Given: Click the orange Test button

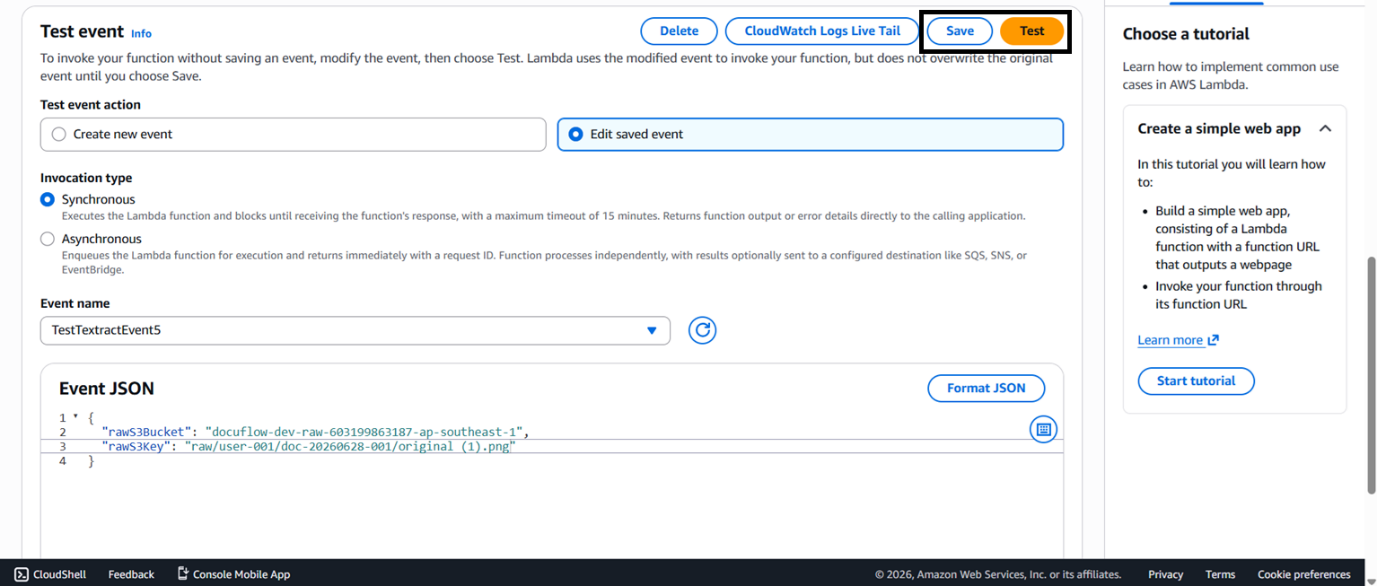Looking at the screenshot, I should [x=1032, y=31].
